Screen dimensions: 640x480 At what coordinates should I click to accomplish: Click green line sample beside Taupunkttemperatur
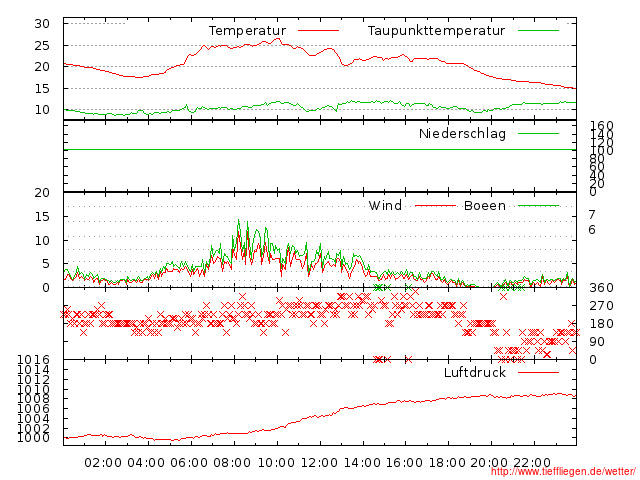[538, 31]
